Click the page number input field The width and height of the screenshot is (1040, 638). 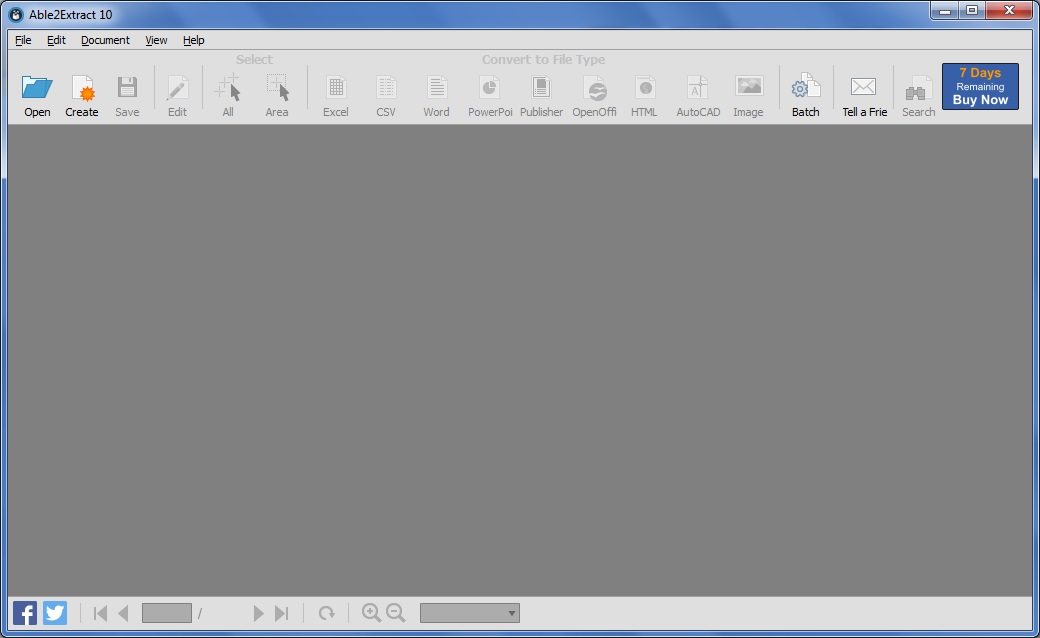pos(166,612)
